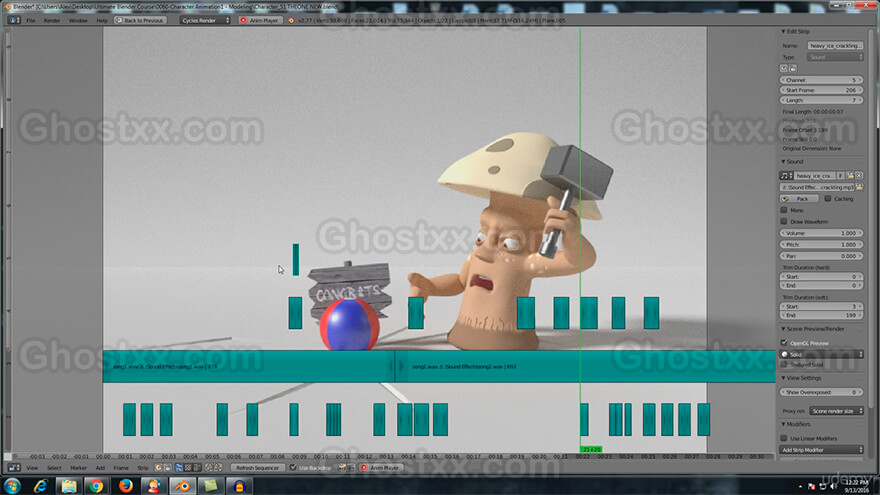Collapse the Scene Preview/Render panel
Image resolution: width=880 pixels, height=495 pixels.
coord(783,329)
